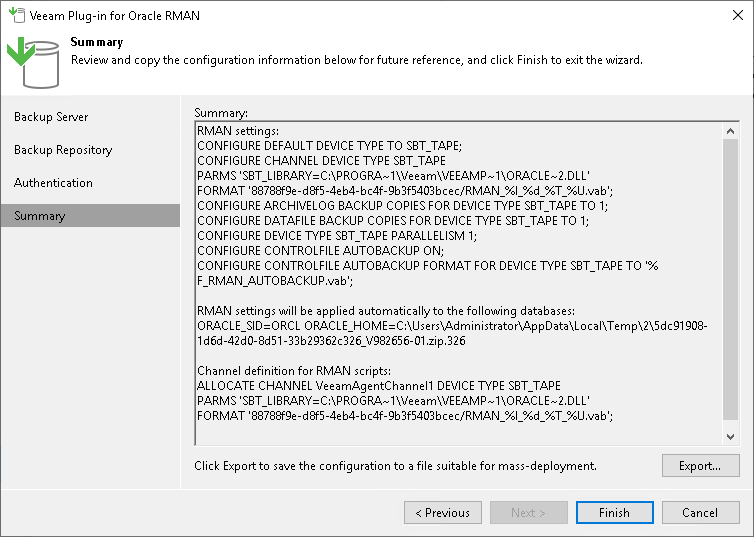Click 'F_RMAN_AUTOBACKUP.vab';' line
The image size is (754, 537).
(275, 281)
